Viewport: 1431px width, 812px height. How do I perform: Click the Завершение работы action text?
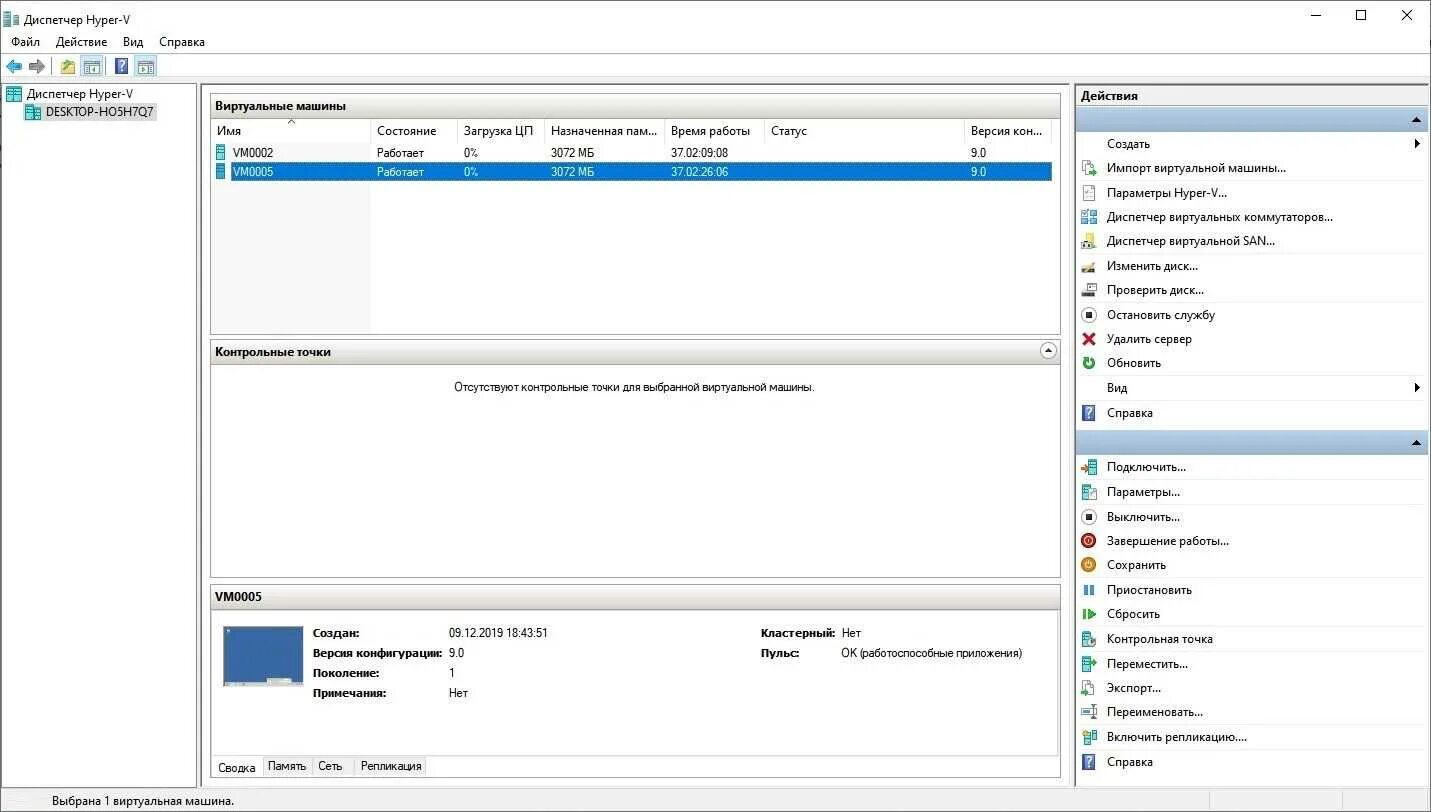click(x=1167, y=541)
